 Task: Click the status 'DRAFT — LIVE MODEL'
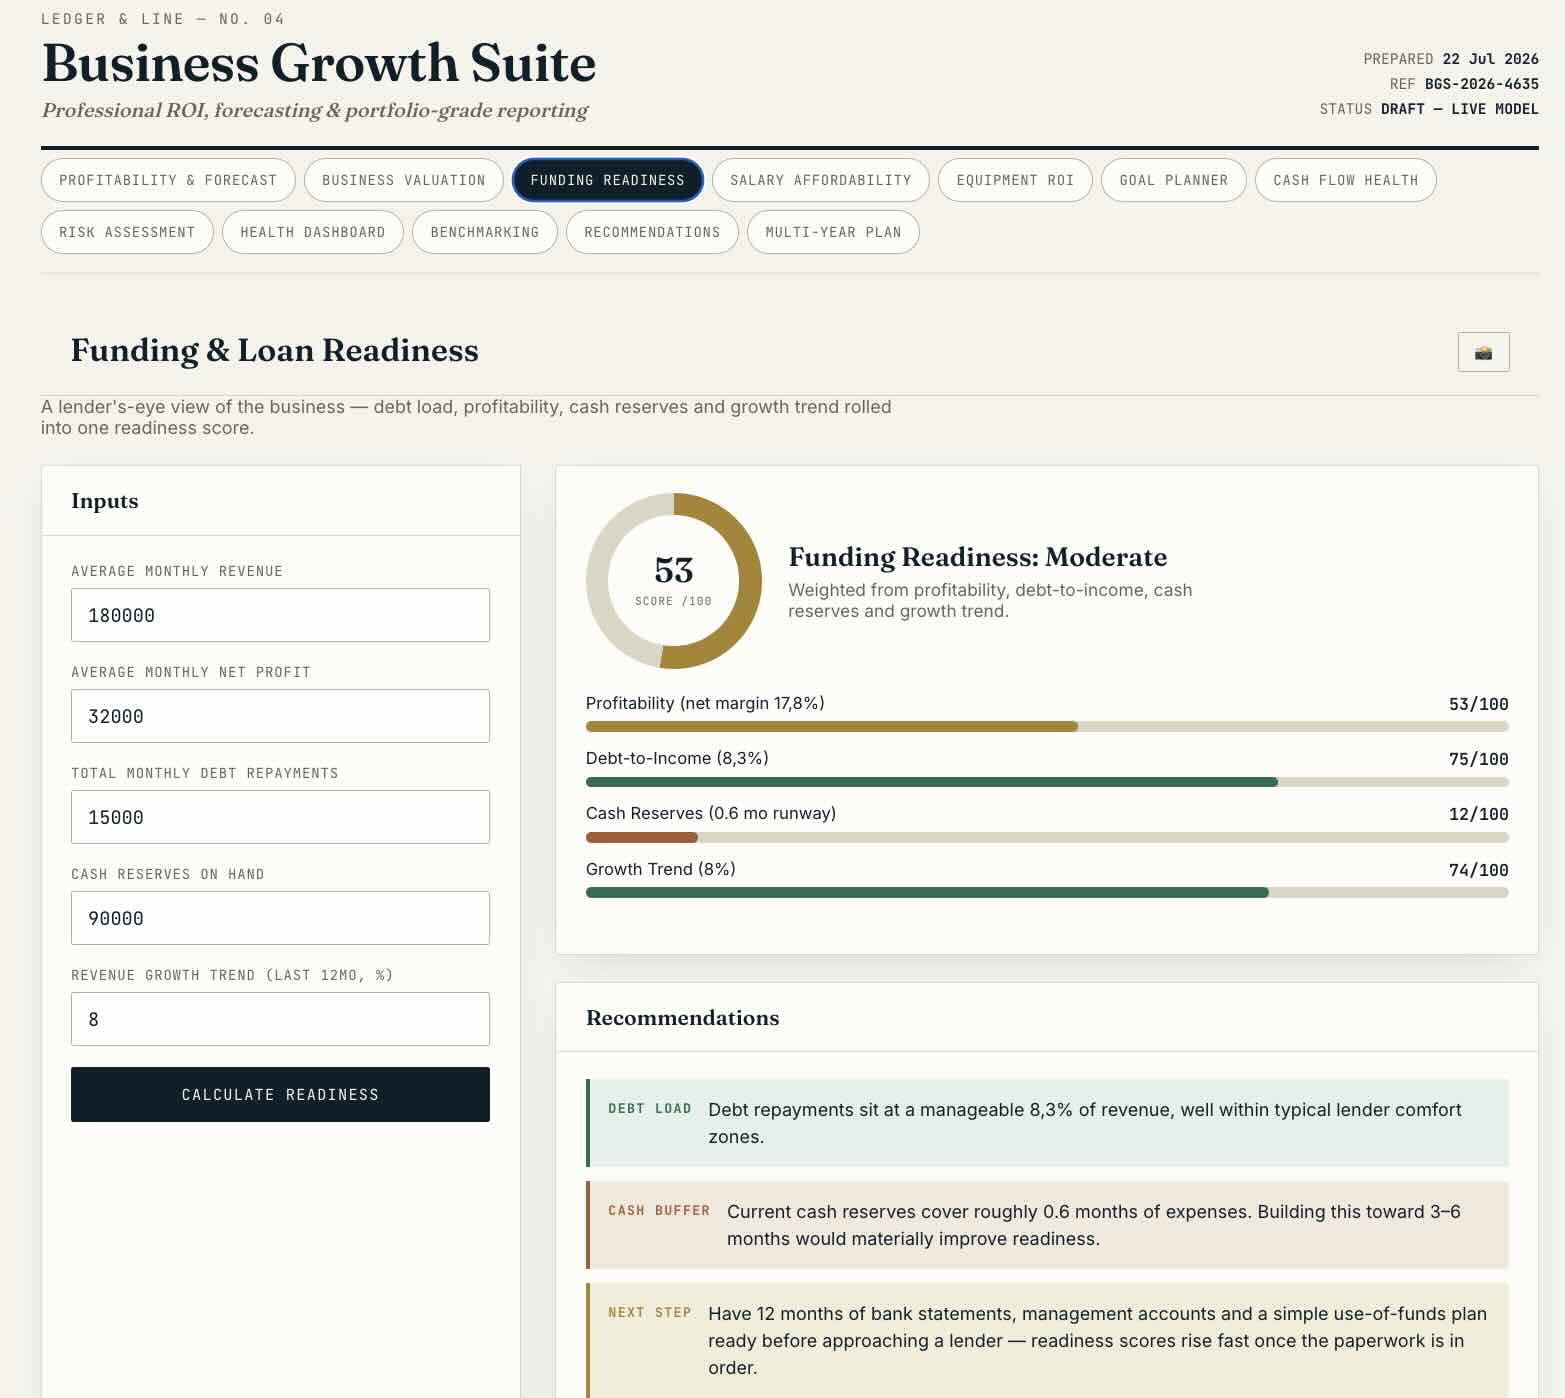click(x=1459, y=109)
